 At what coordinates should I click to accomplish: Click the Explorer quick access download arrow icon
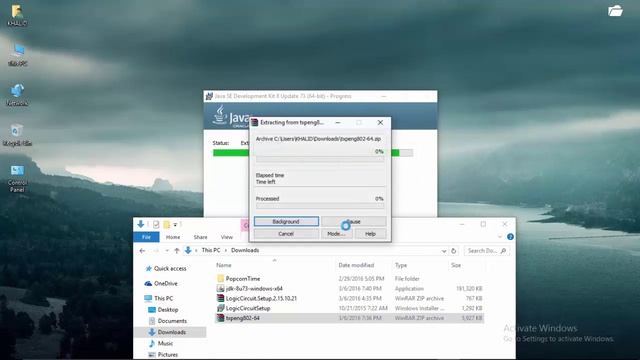click(x=141, y=224)
